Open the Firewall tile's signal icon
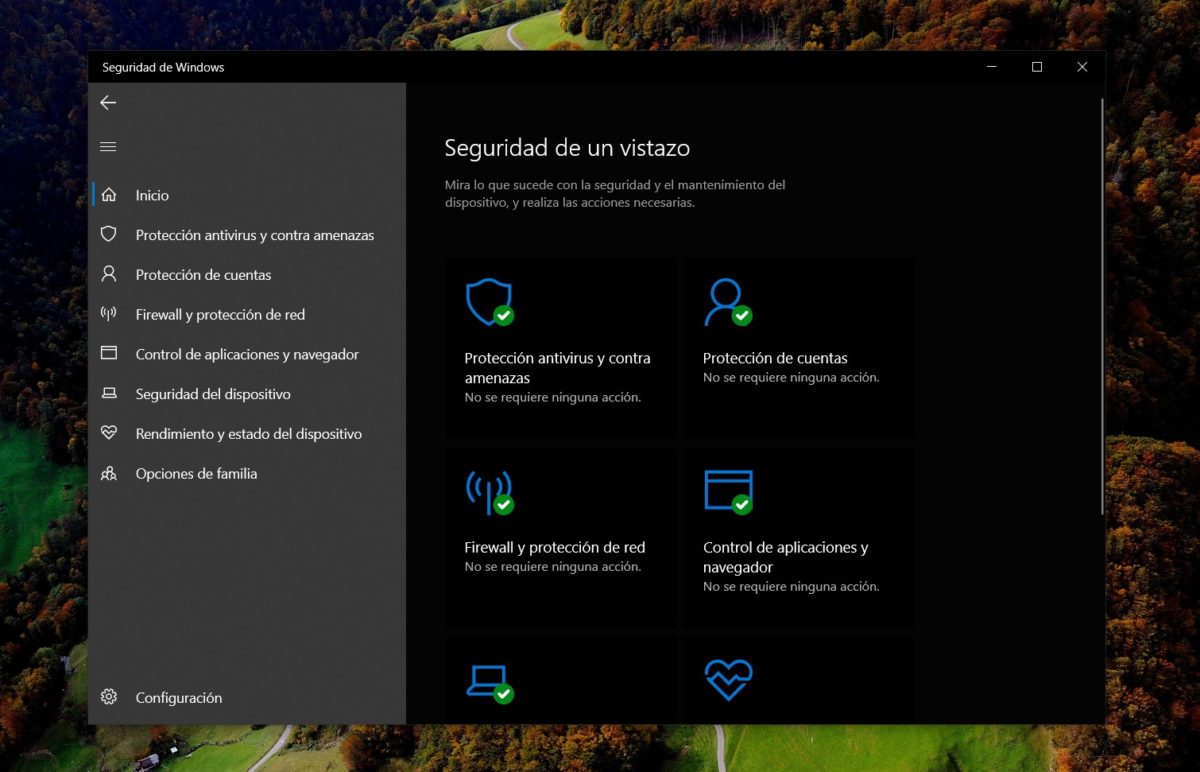Image resolution: width=1200 pixels, height=772 pixels. 489,491
